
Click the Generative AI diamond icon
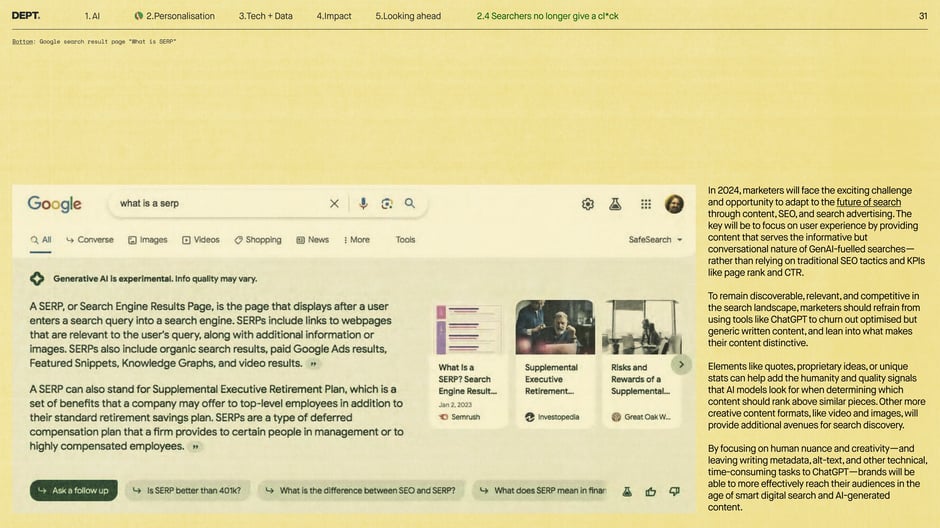pos(37,278)
